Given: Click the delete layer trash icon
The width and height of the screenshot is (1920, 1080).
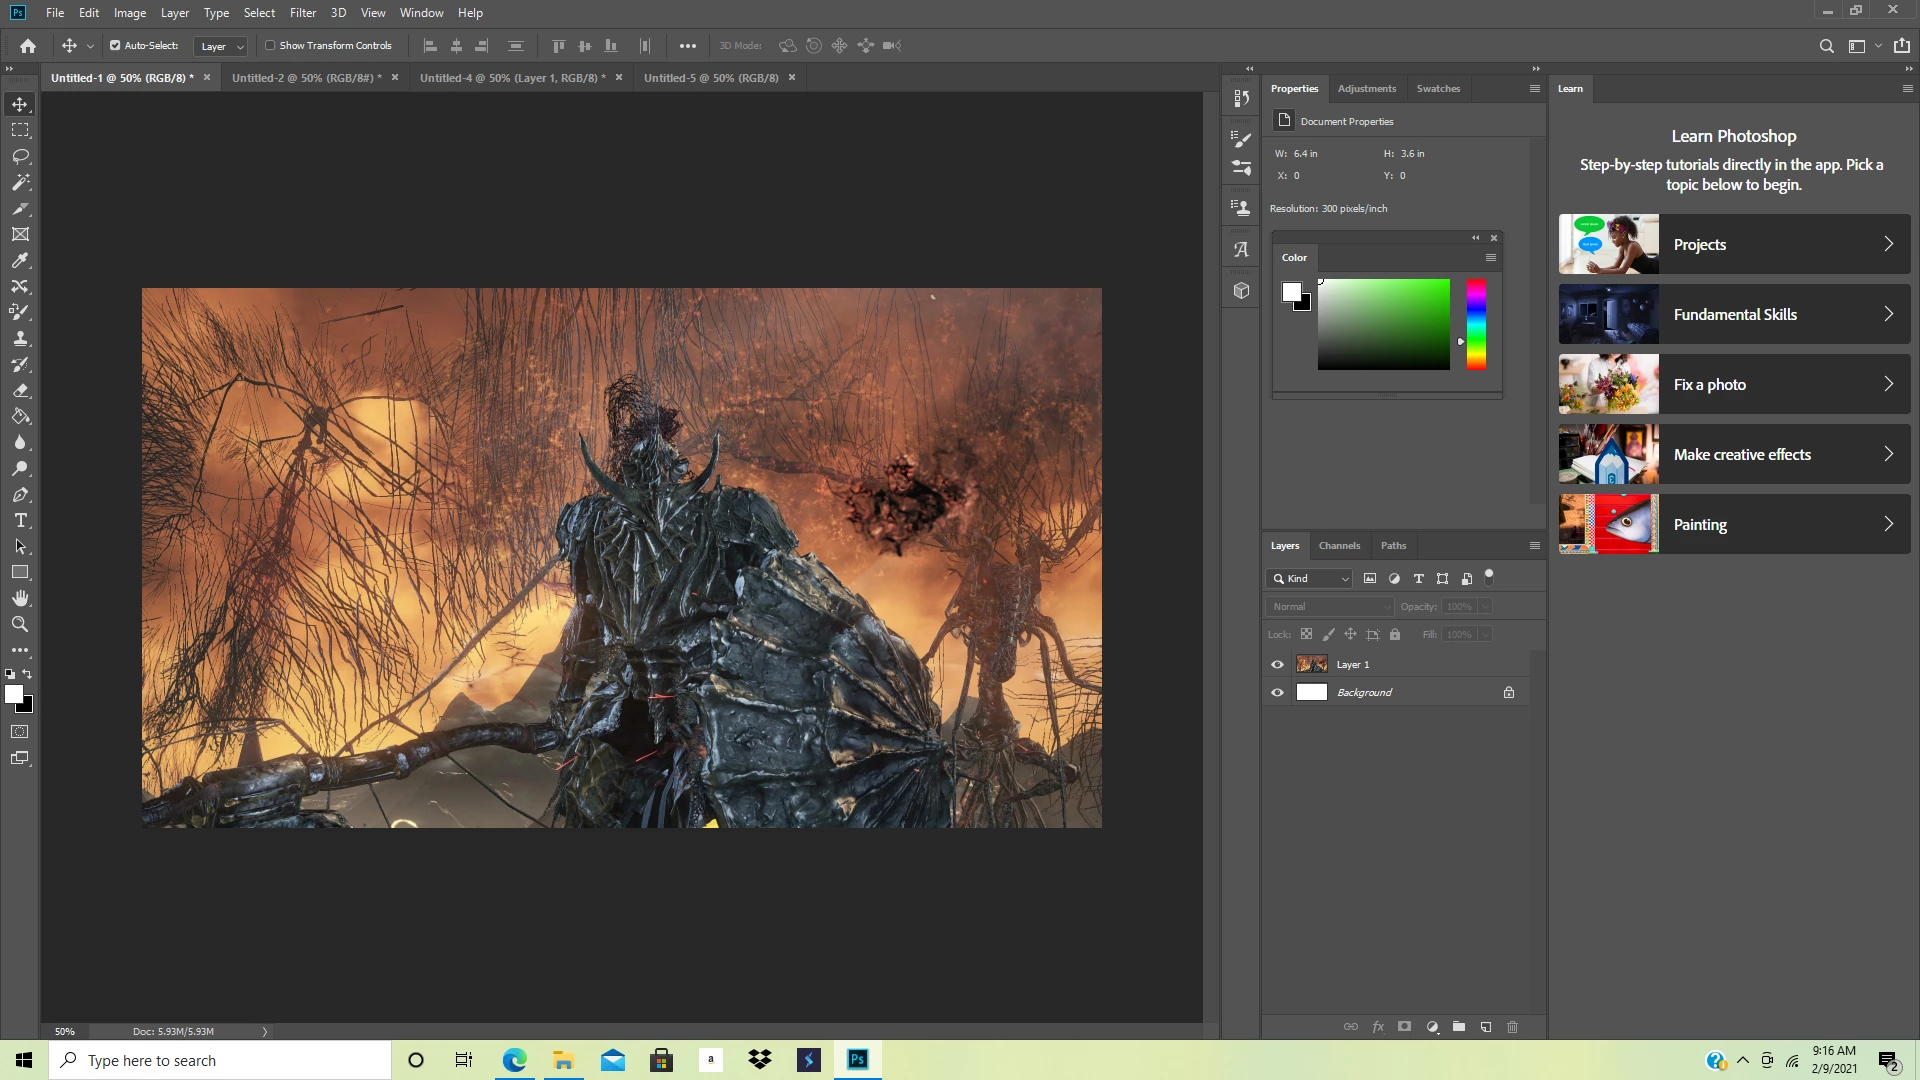Looking at the screenshot, I should (x=1512, y=1027).
